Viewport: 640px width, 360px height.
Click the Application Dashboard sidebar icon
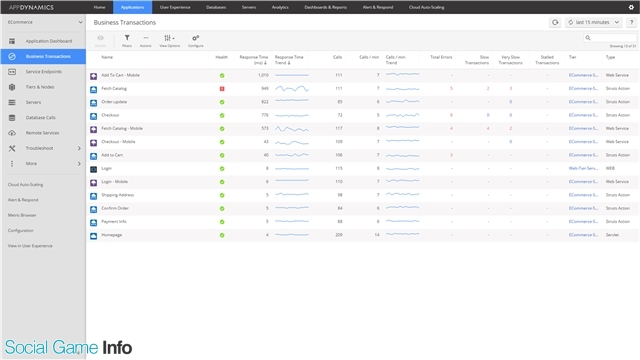point(12,41)
